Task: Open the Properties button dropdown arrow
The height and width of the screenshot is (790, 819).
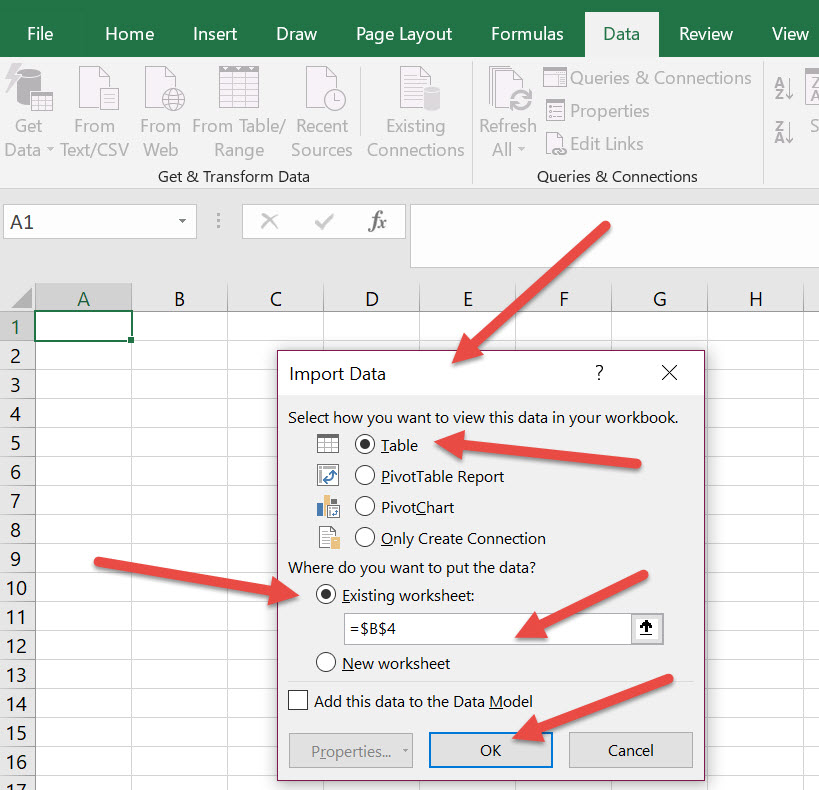Action: 405,751
